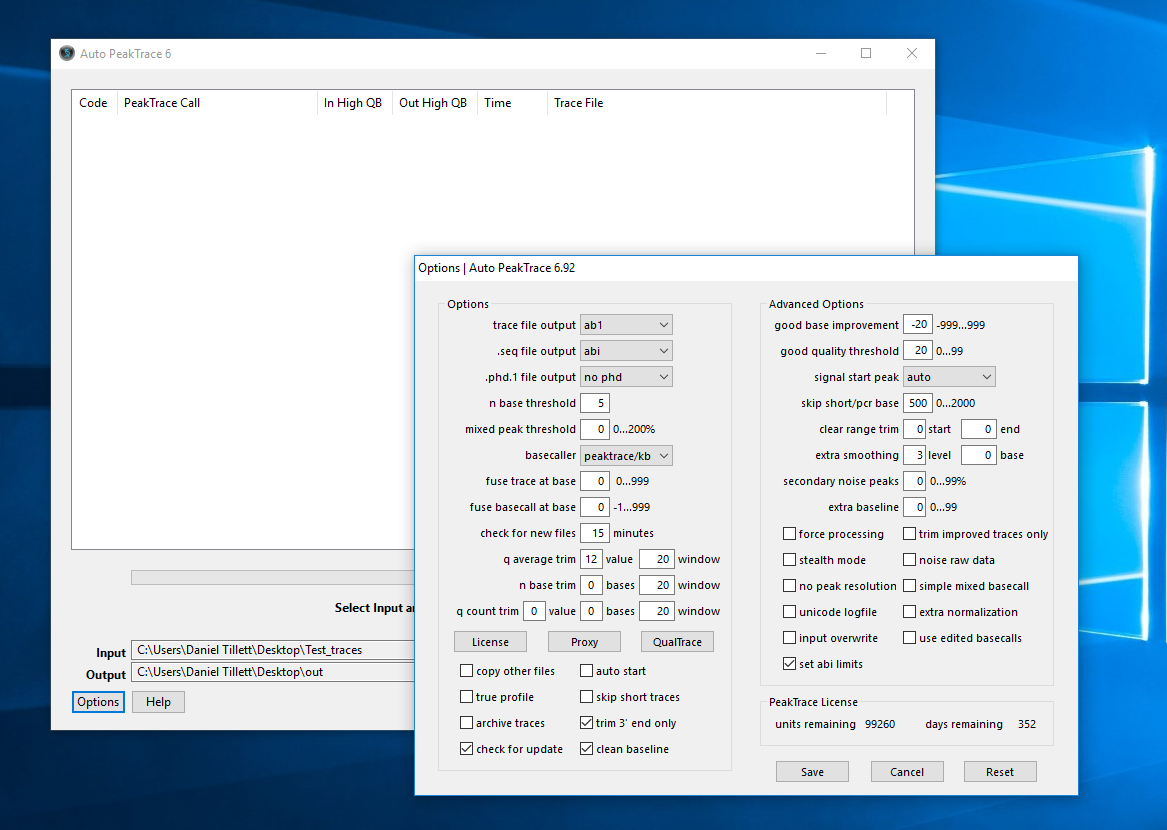This screenshot has width=1167, height=830.
Task: Tick trim improved traces only
Action: click(909, 534)
